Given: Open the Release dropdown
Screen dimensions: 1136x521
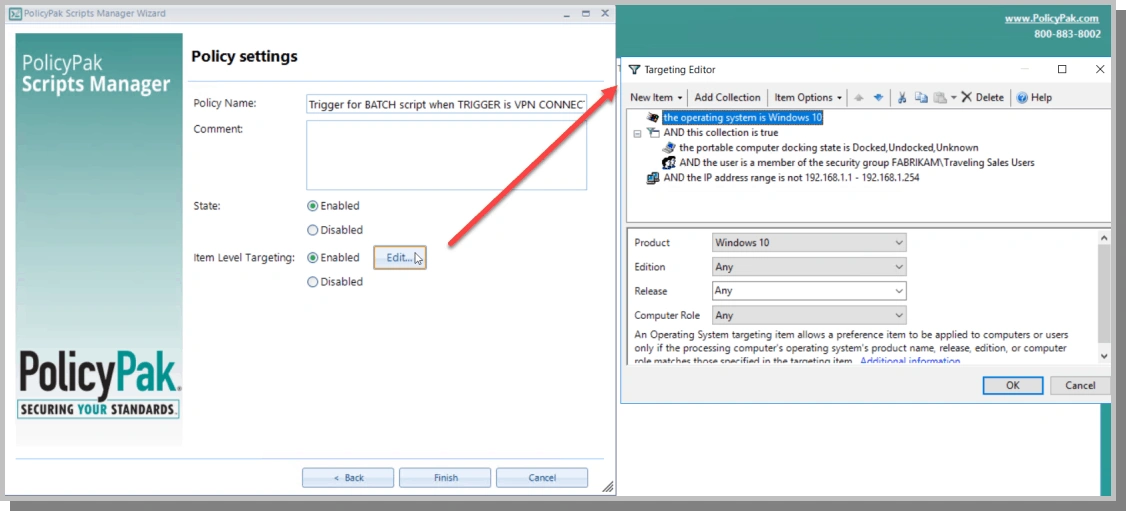Looking at the screenshot, I should 809,291.
